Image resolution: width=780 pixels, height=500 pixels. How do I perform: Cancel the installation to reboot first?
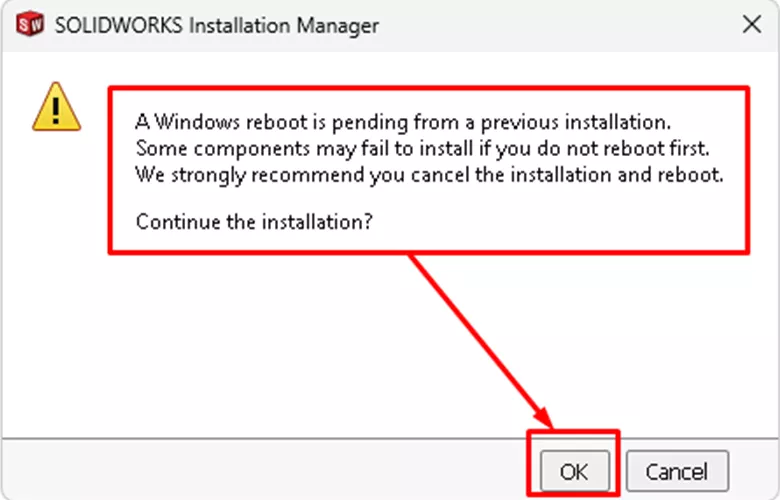click(x=677, y=471)
